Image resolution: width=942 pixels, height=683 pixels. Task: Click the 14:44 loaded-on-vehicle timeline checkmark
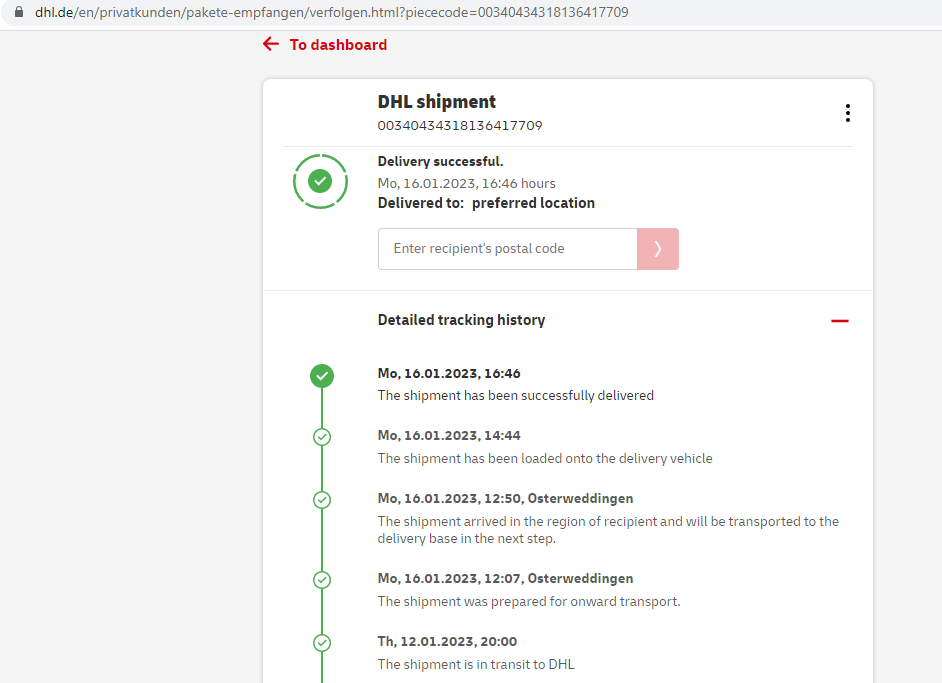coord(321,437)
